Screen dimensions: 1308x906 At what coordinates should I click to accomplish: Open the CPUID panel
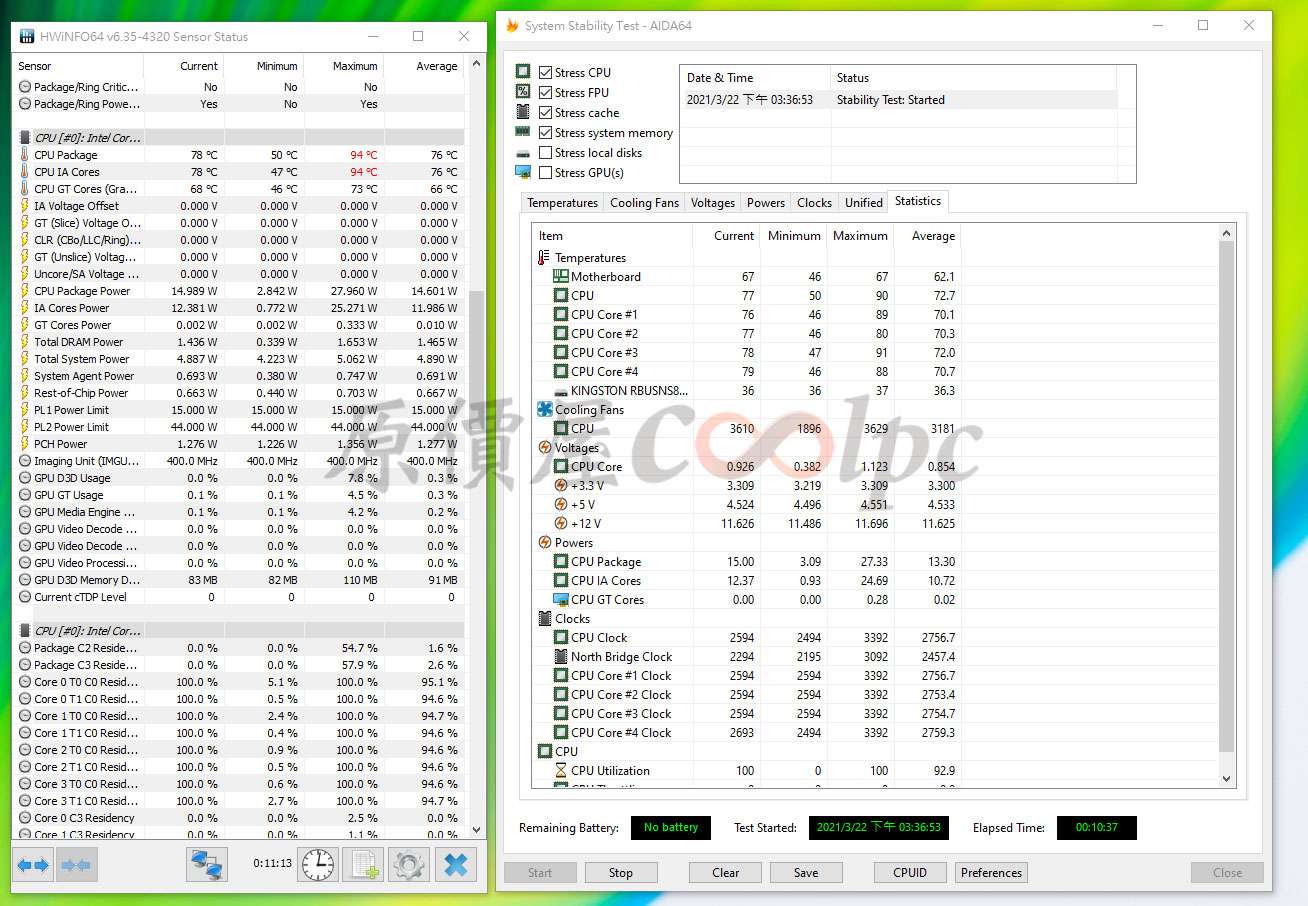[x=910, y=873]
